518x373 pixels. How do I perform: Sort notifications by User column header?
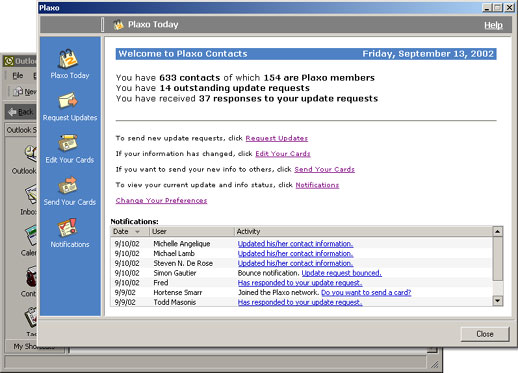click(191, 231)
